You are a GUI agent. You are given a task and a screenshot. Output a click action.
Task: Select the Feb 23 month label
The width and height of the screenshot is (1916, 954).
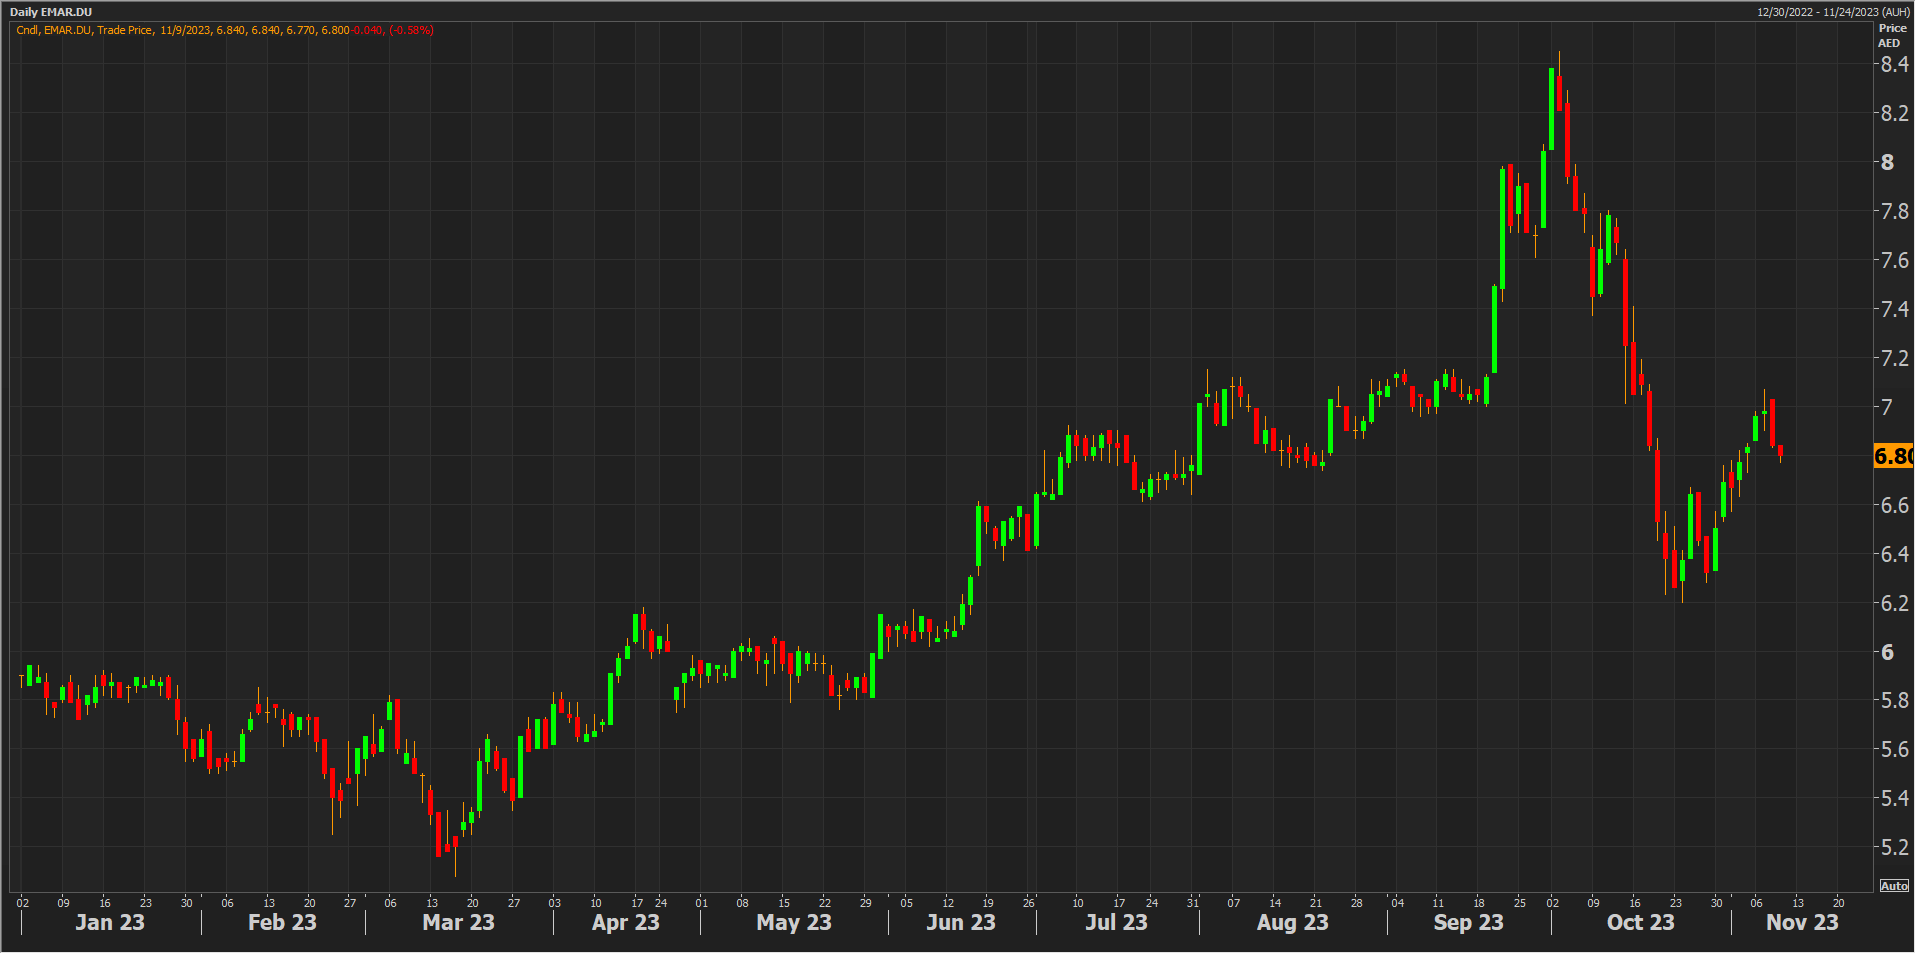pyautogui.click(x=282, y=922)
